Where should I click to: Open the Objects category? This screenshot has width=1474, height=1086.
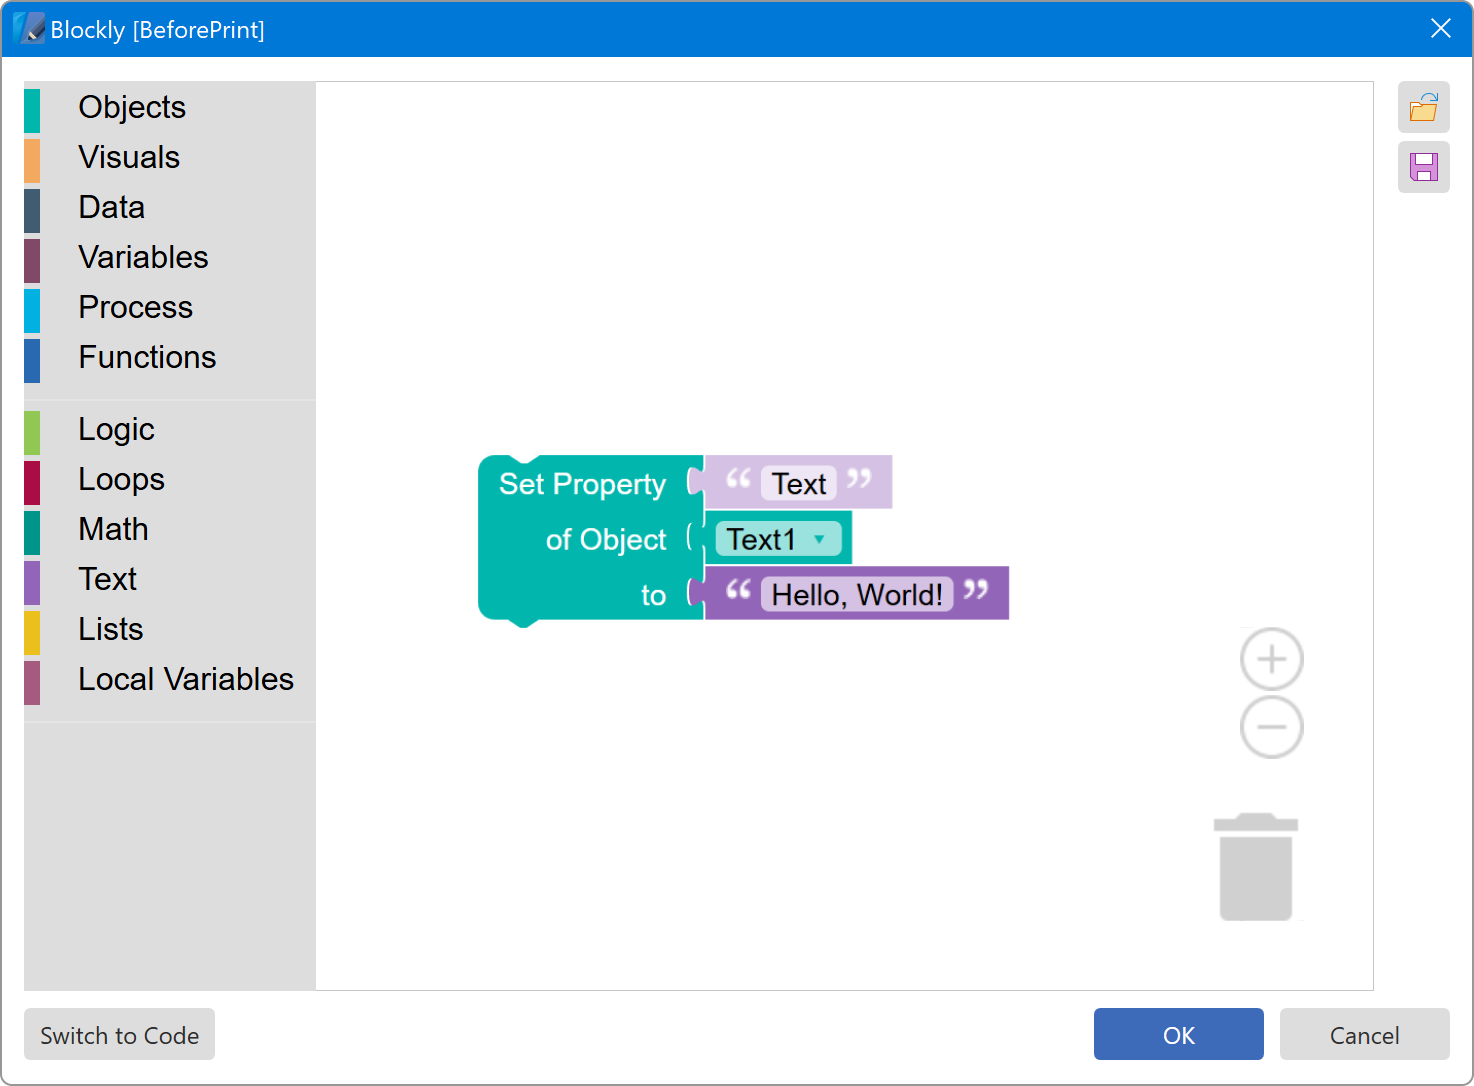coord(132,107)
